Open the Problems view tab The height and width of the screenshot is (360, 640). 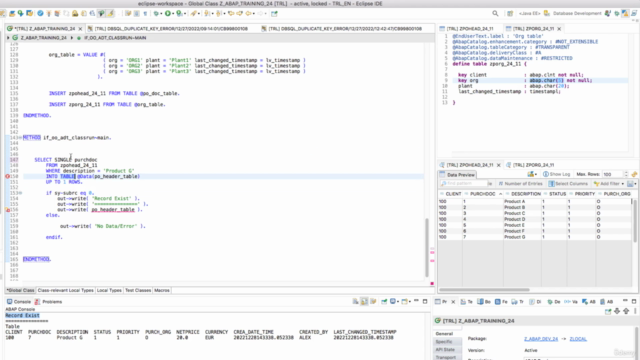tap(48, 302)
